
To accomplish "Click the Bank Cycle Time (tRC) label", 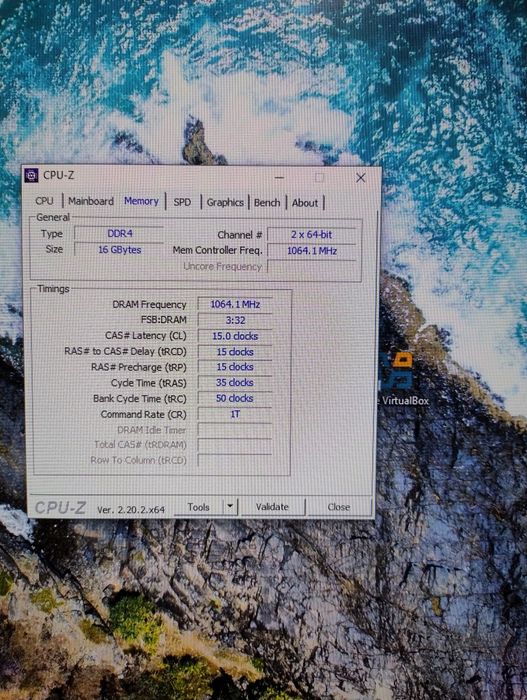I will [140, 399].
